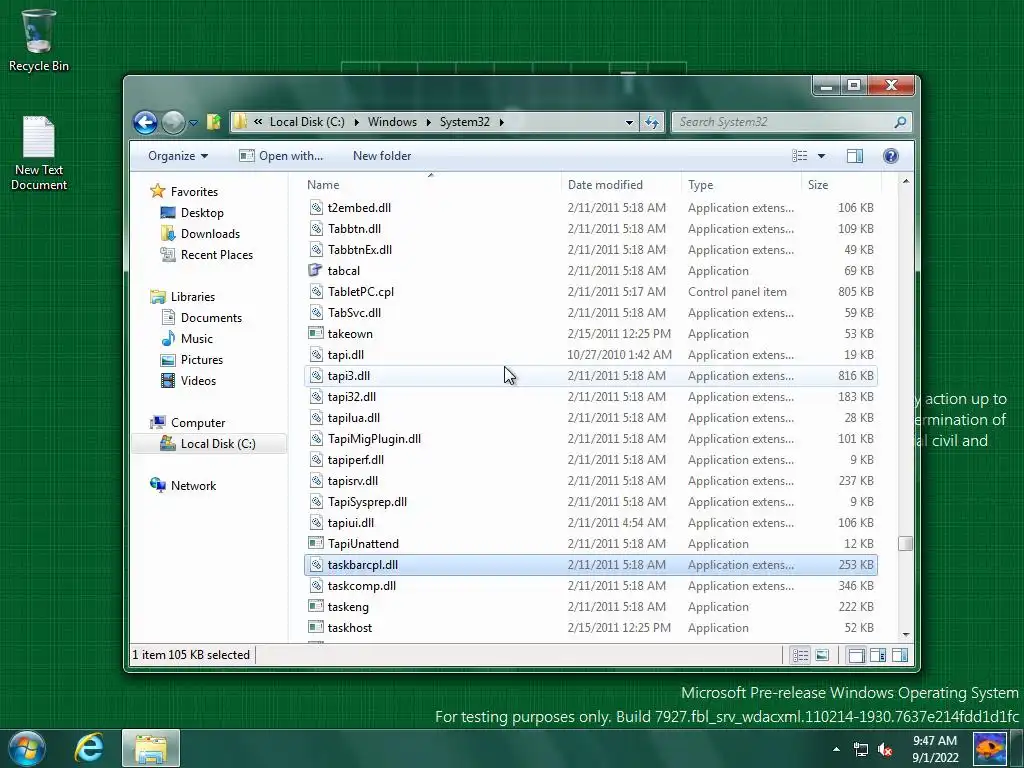This screenshot has height=768, width=1024.
Task: Open Recent Places in sidebar
Action: point(216,255)
